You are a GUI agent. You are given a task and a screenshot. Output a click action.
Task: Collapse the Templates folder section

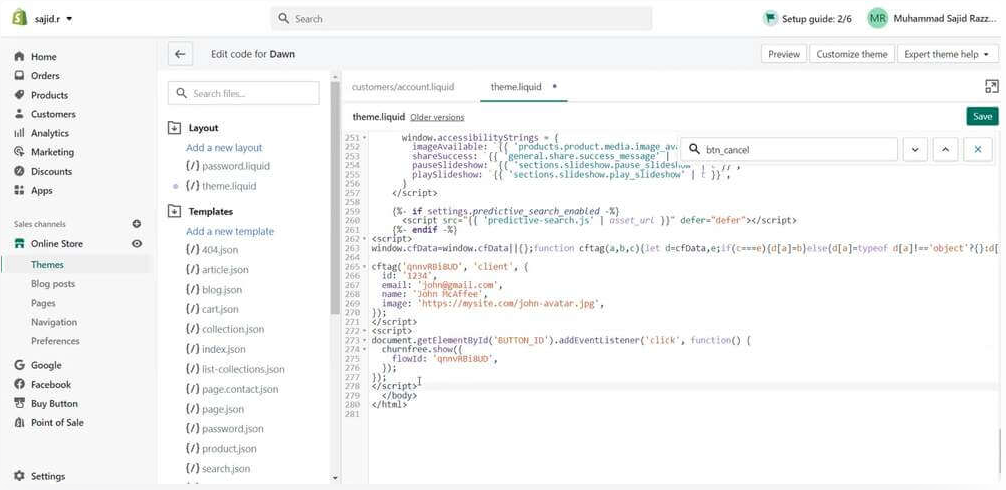[174, 211]
